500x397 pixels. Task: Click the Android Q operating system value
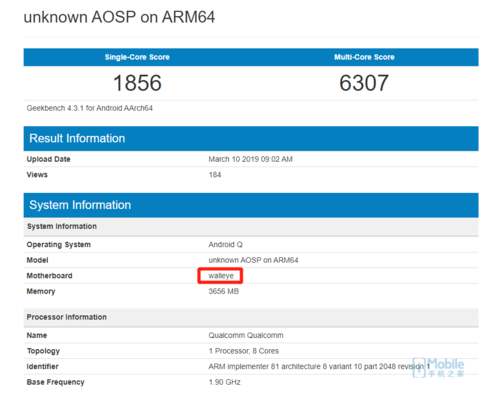click(226, 245)
